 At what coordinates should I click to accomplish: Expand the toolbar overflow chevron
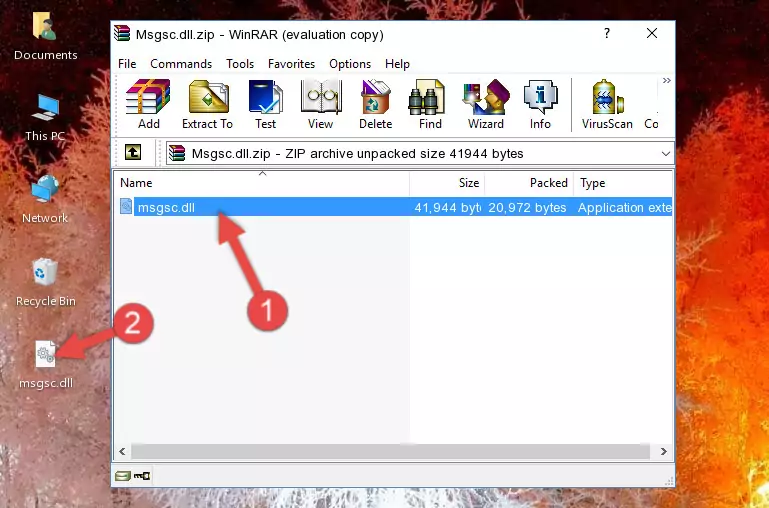click(666, 81)
